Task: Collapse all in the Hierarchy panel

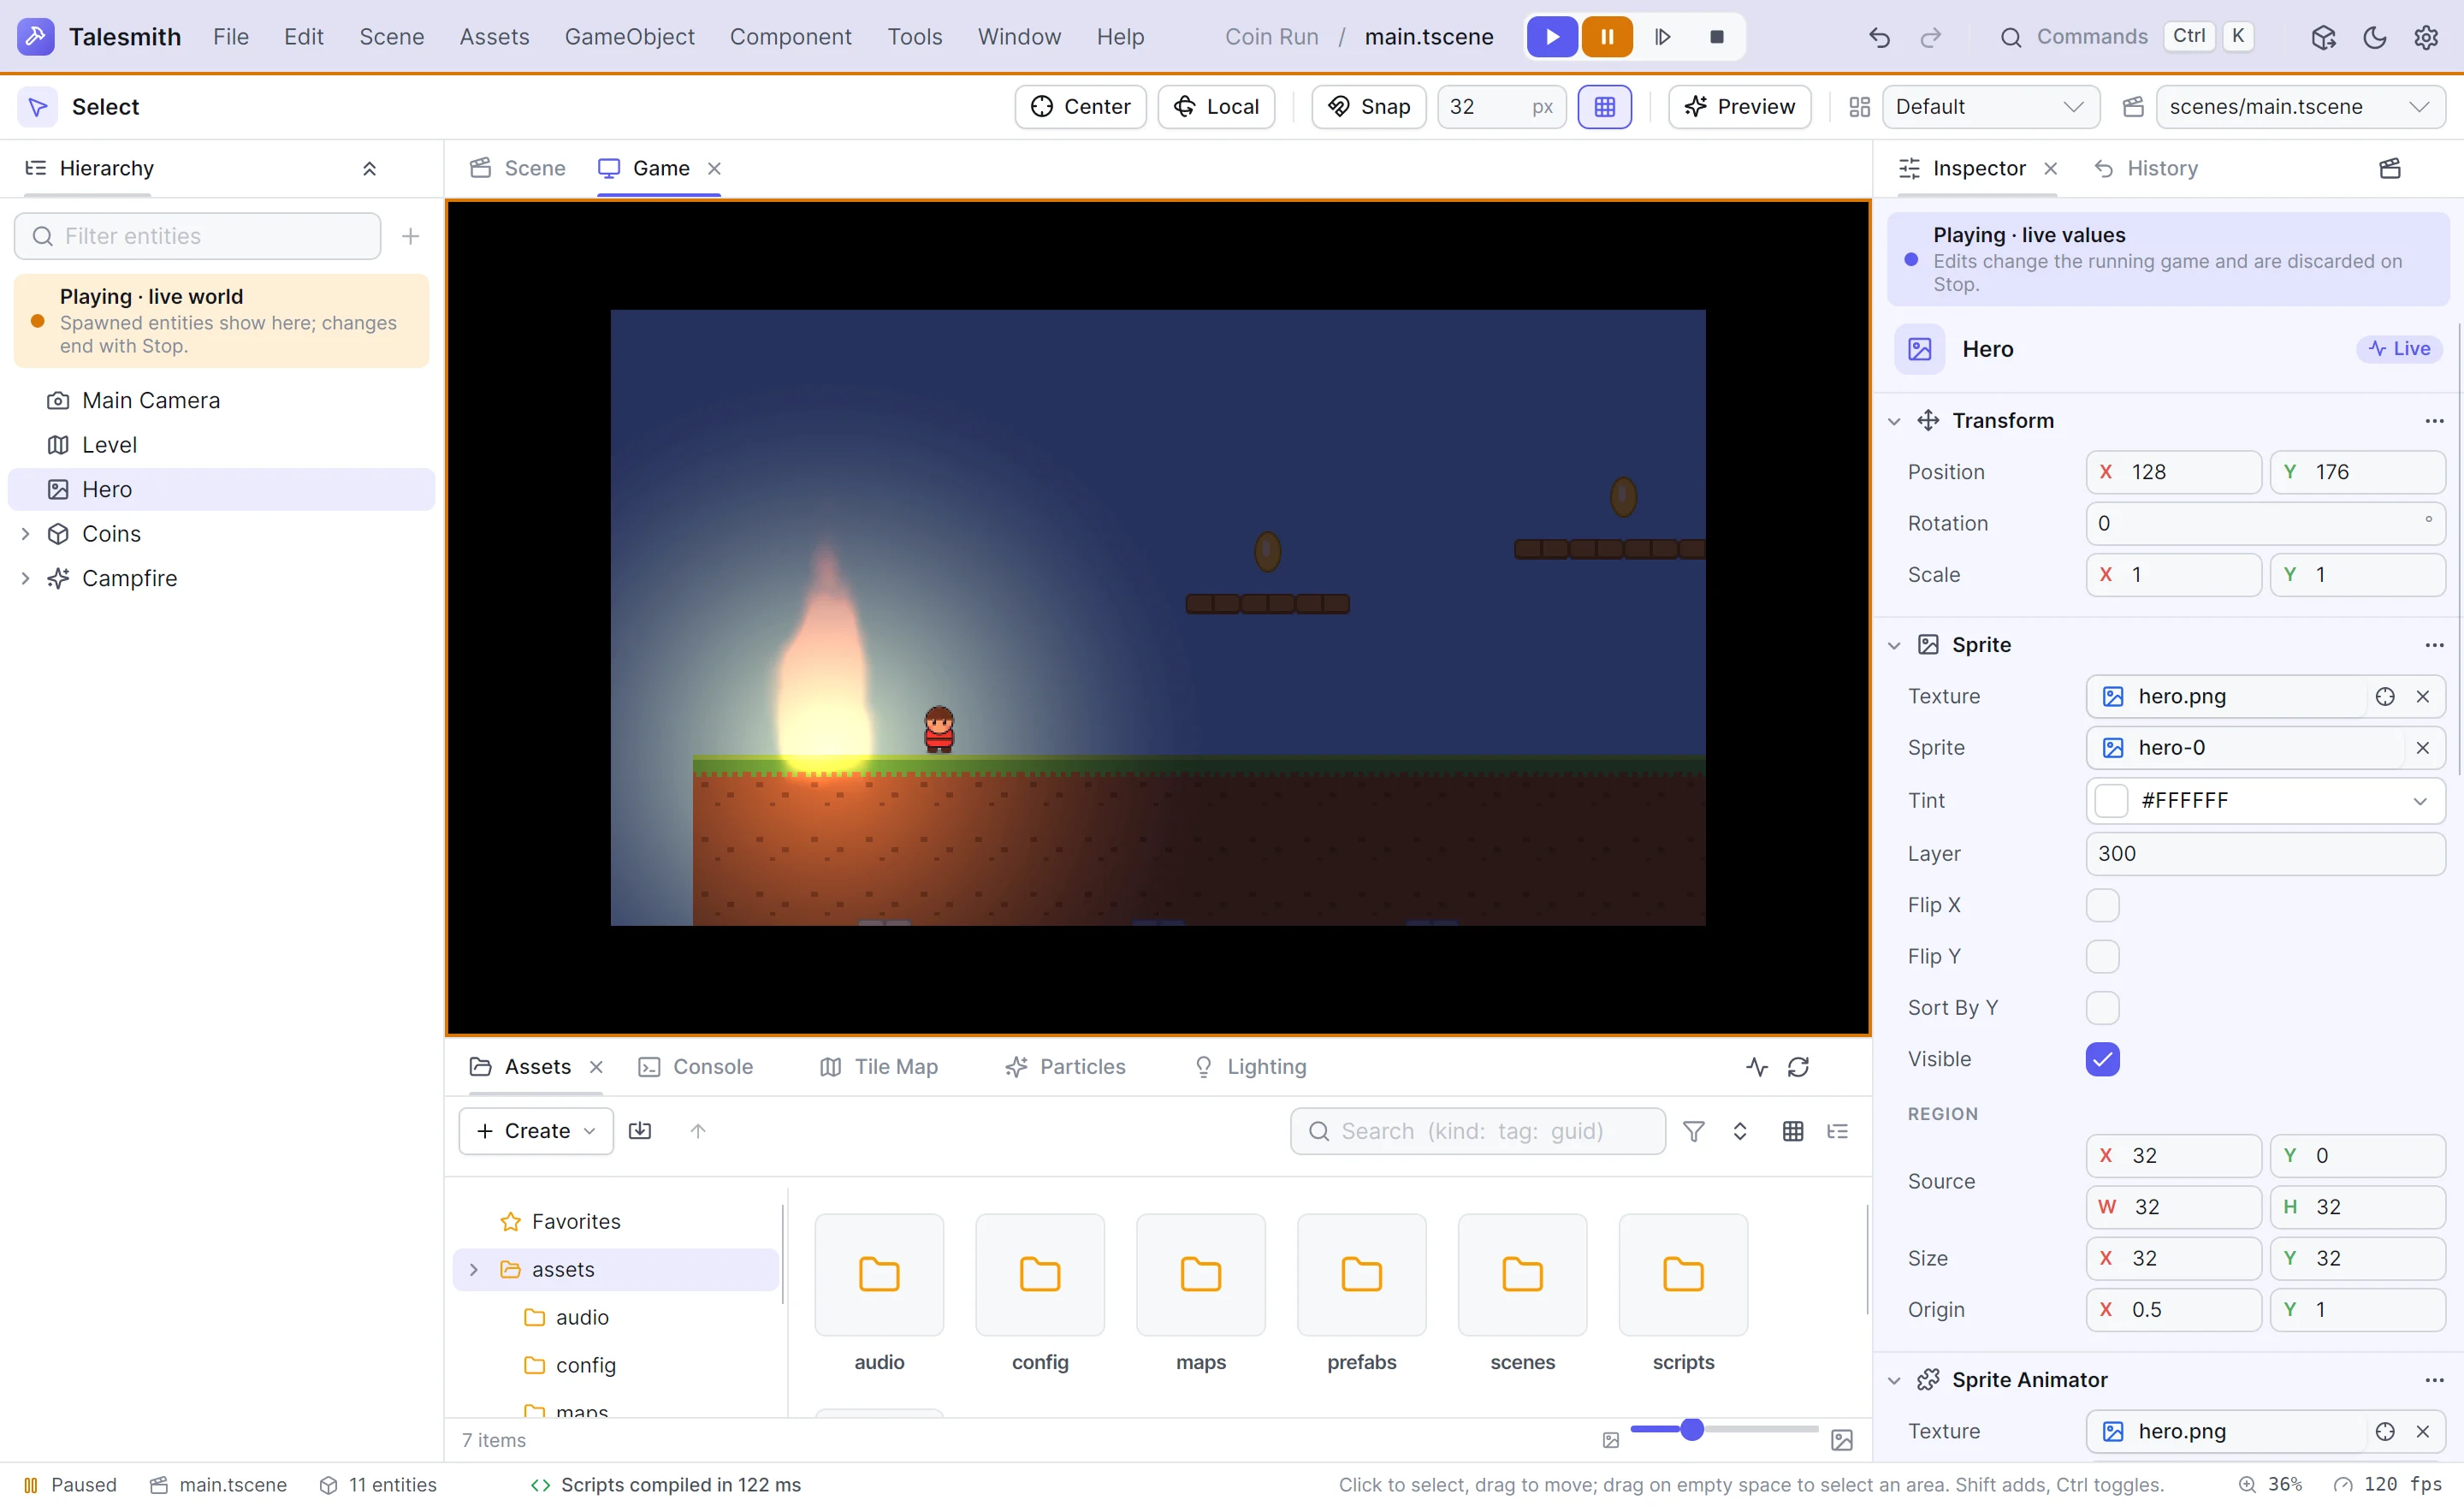Action: [369, 168]
